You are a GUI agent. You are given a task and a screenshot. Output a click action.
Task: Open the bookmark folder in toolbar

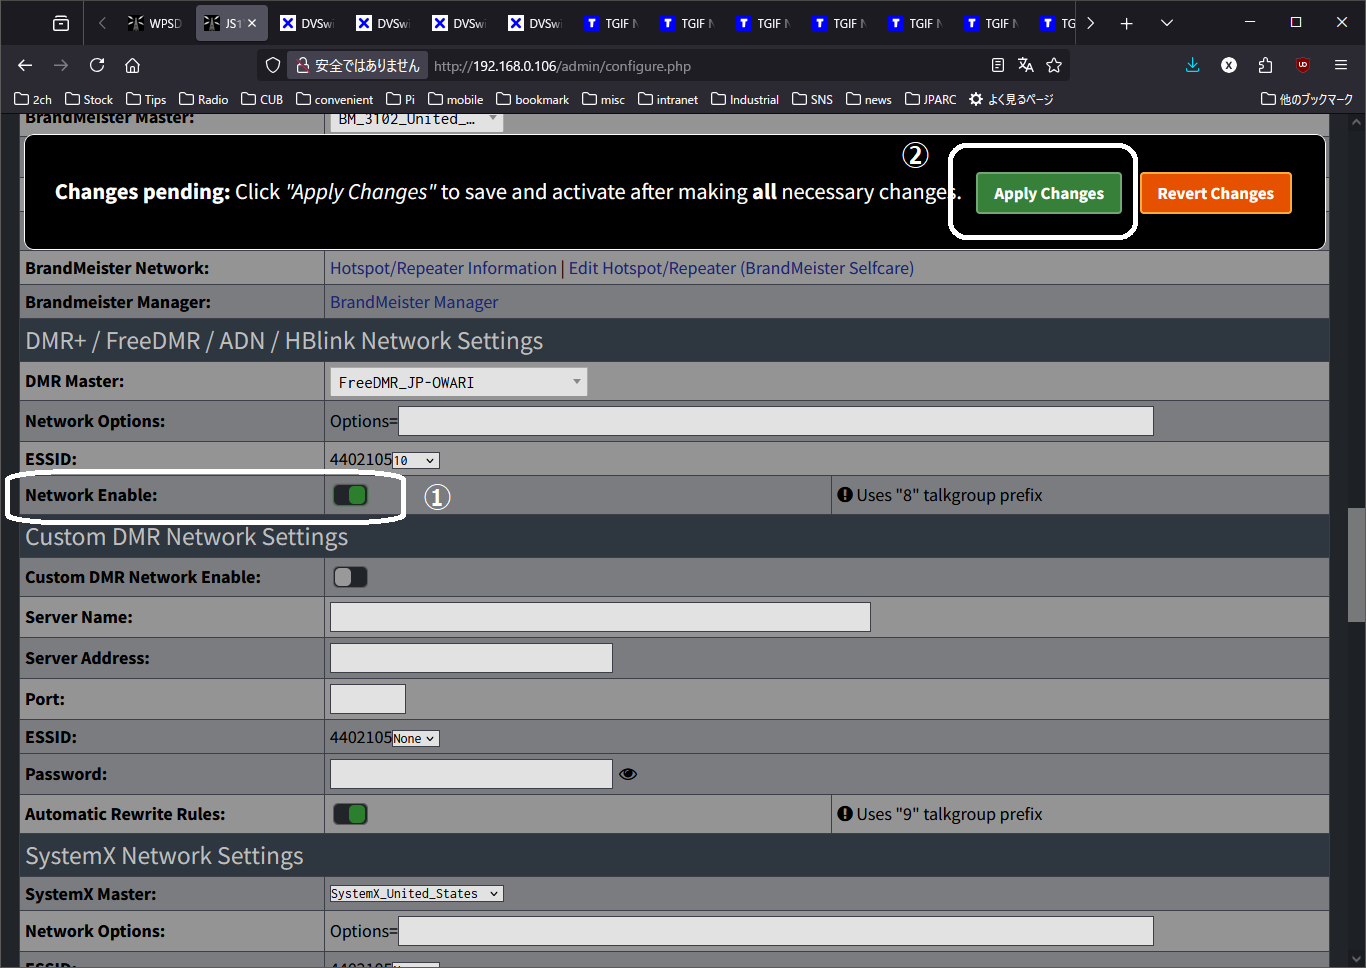click(x=532, y=99)
